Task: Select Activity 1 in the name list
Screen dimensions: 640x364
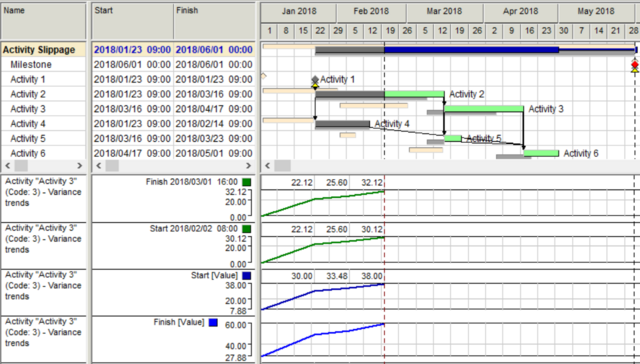Action: click(x=28, y=79)
